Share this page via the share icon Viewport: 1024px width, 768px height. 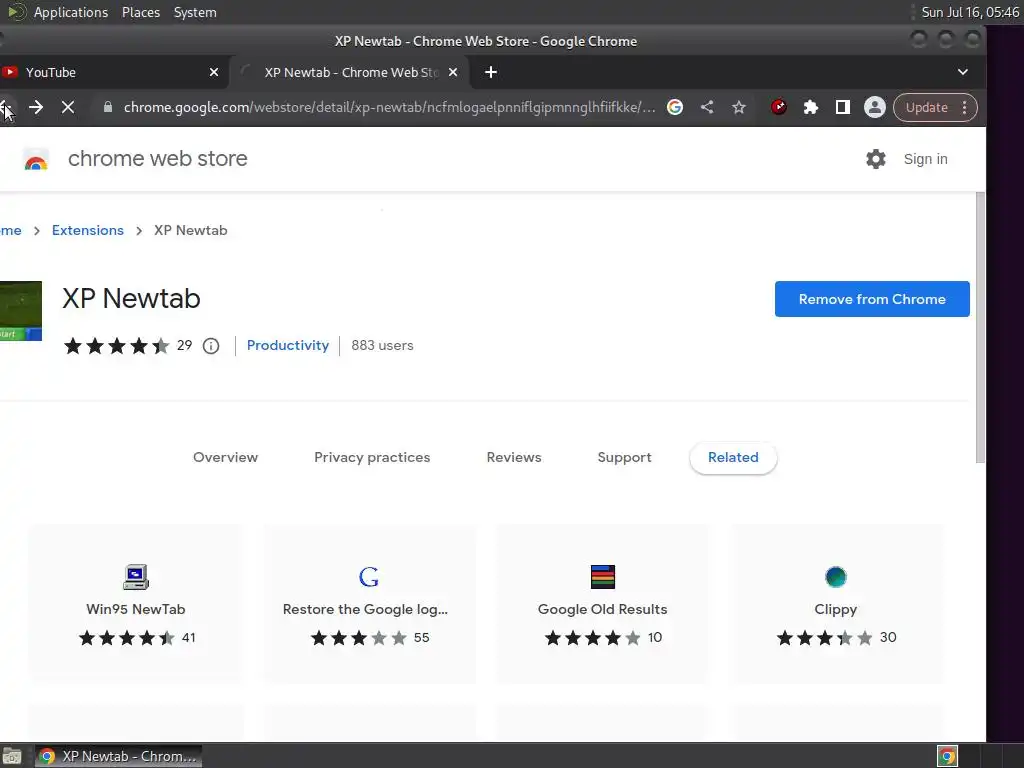pos(707,107)
